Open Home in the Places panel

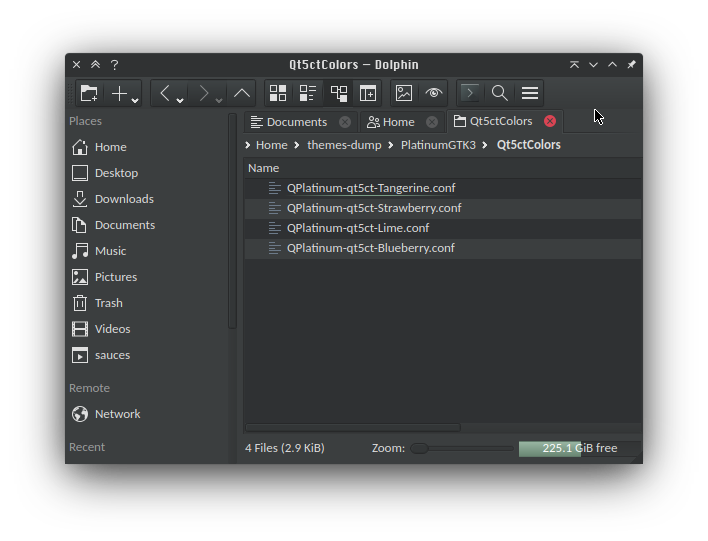tap(147, 147)
